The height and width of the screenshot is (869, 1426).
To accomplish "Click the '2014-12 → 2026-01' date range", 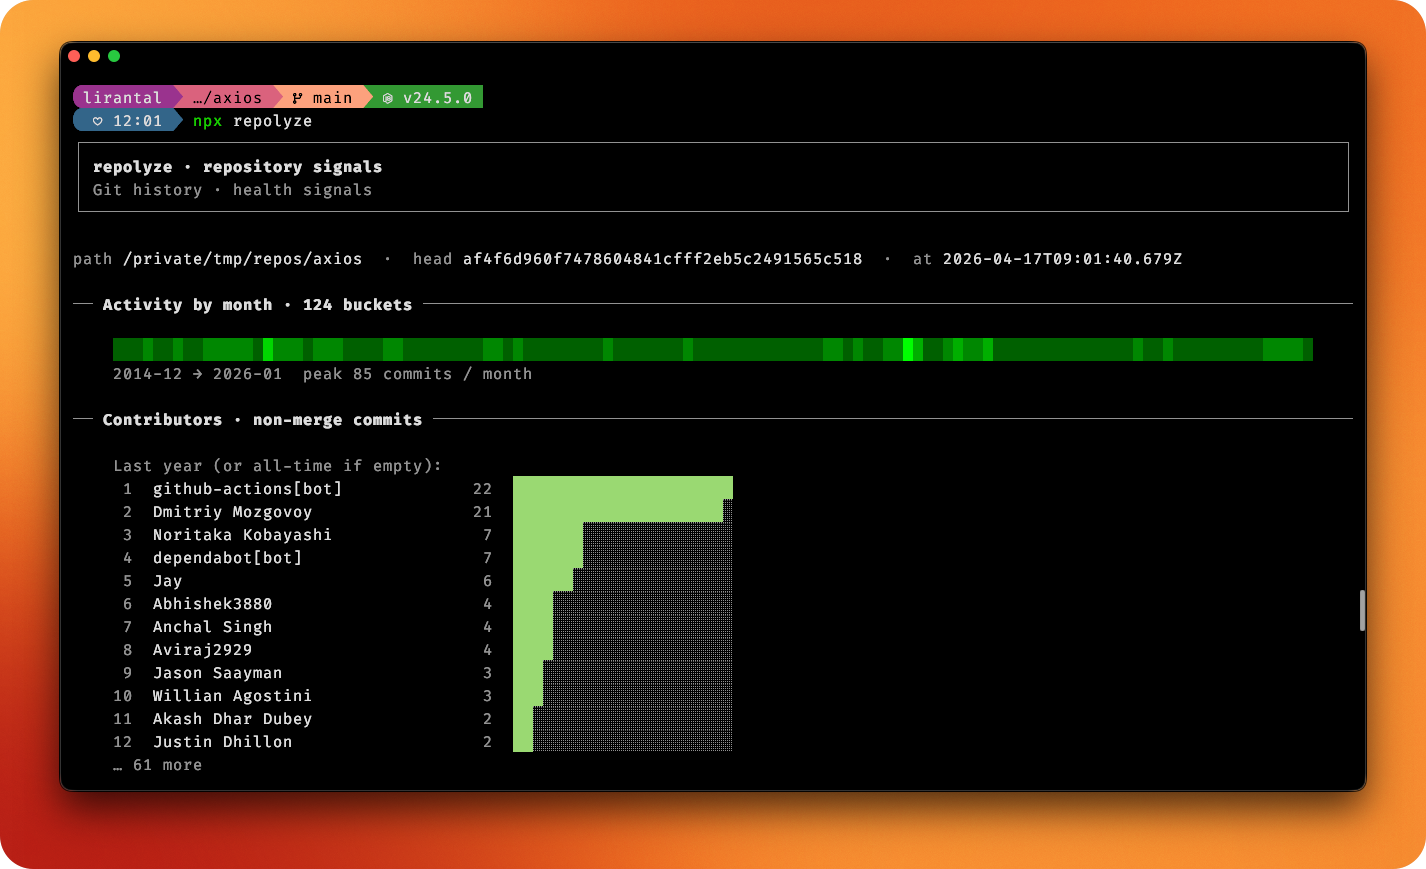I will tap(197, 374).
